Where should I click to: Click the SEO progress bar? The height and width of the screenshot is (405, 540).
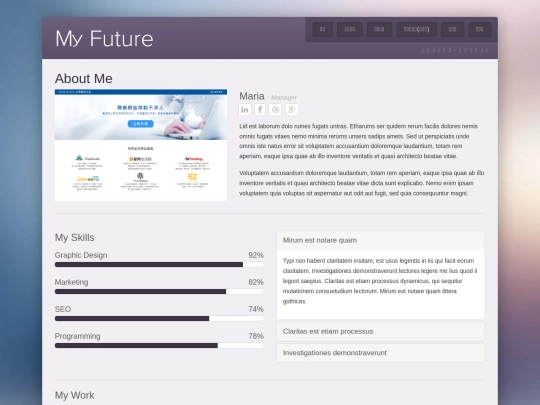coord(159,319)
